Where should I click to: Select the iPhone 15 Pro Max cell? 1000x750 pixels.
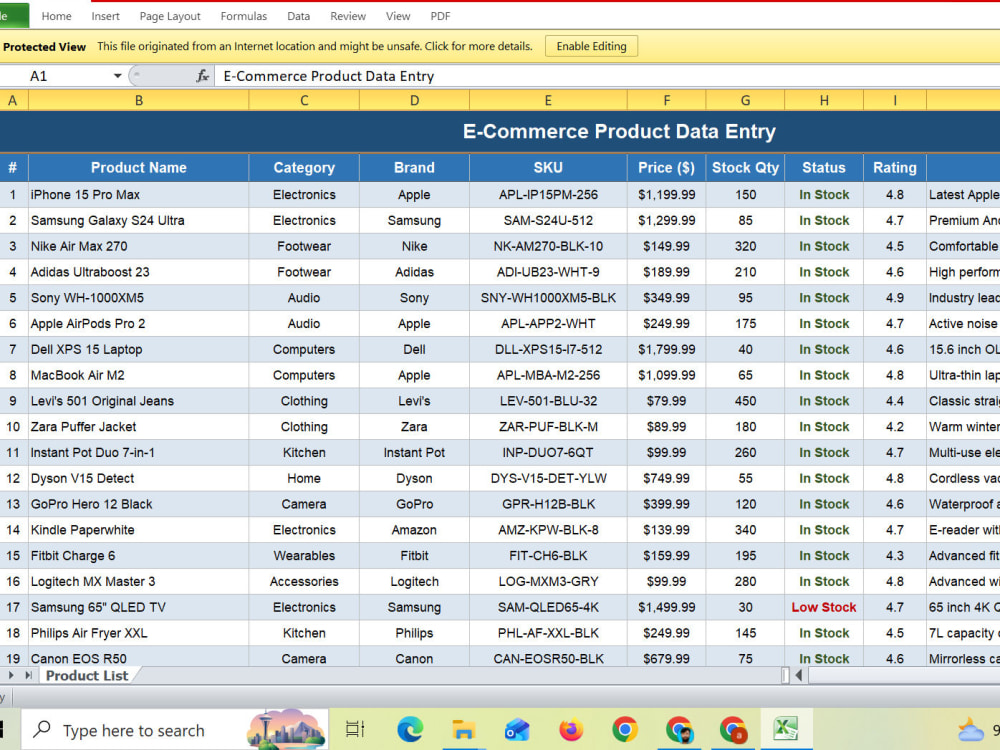pos(138,195)
